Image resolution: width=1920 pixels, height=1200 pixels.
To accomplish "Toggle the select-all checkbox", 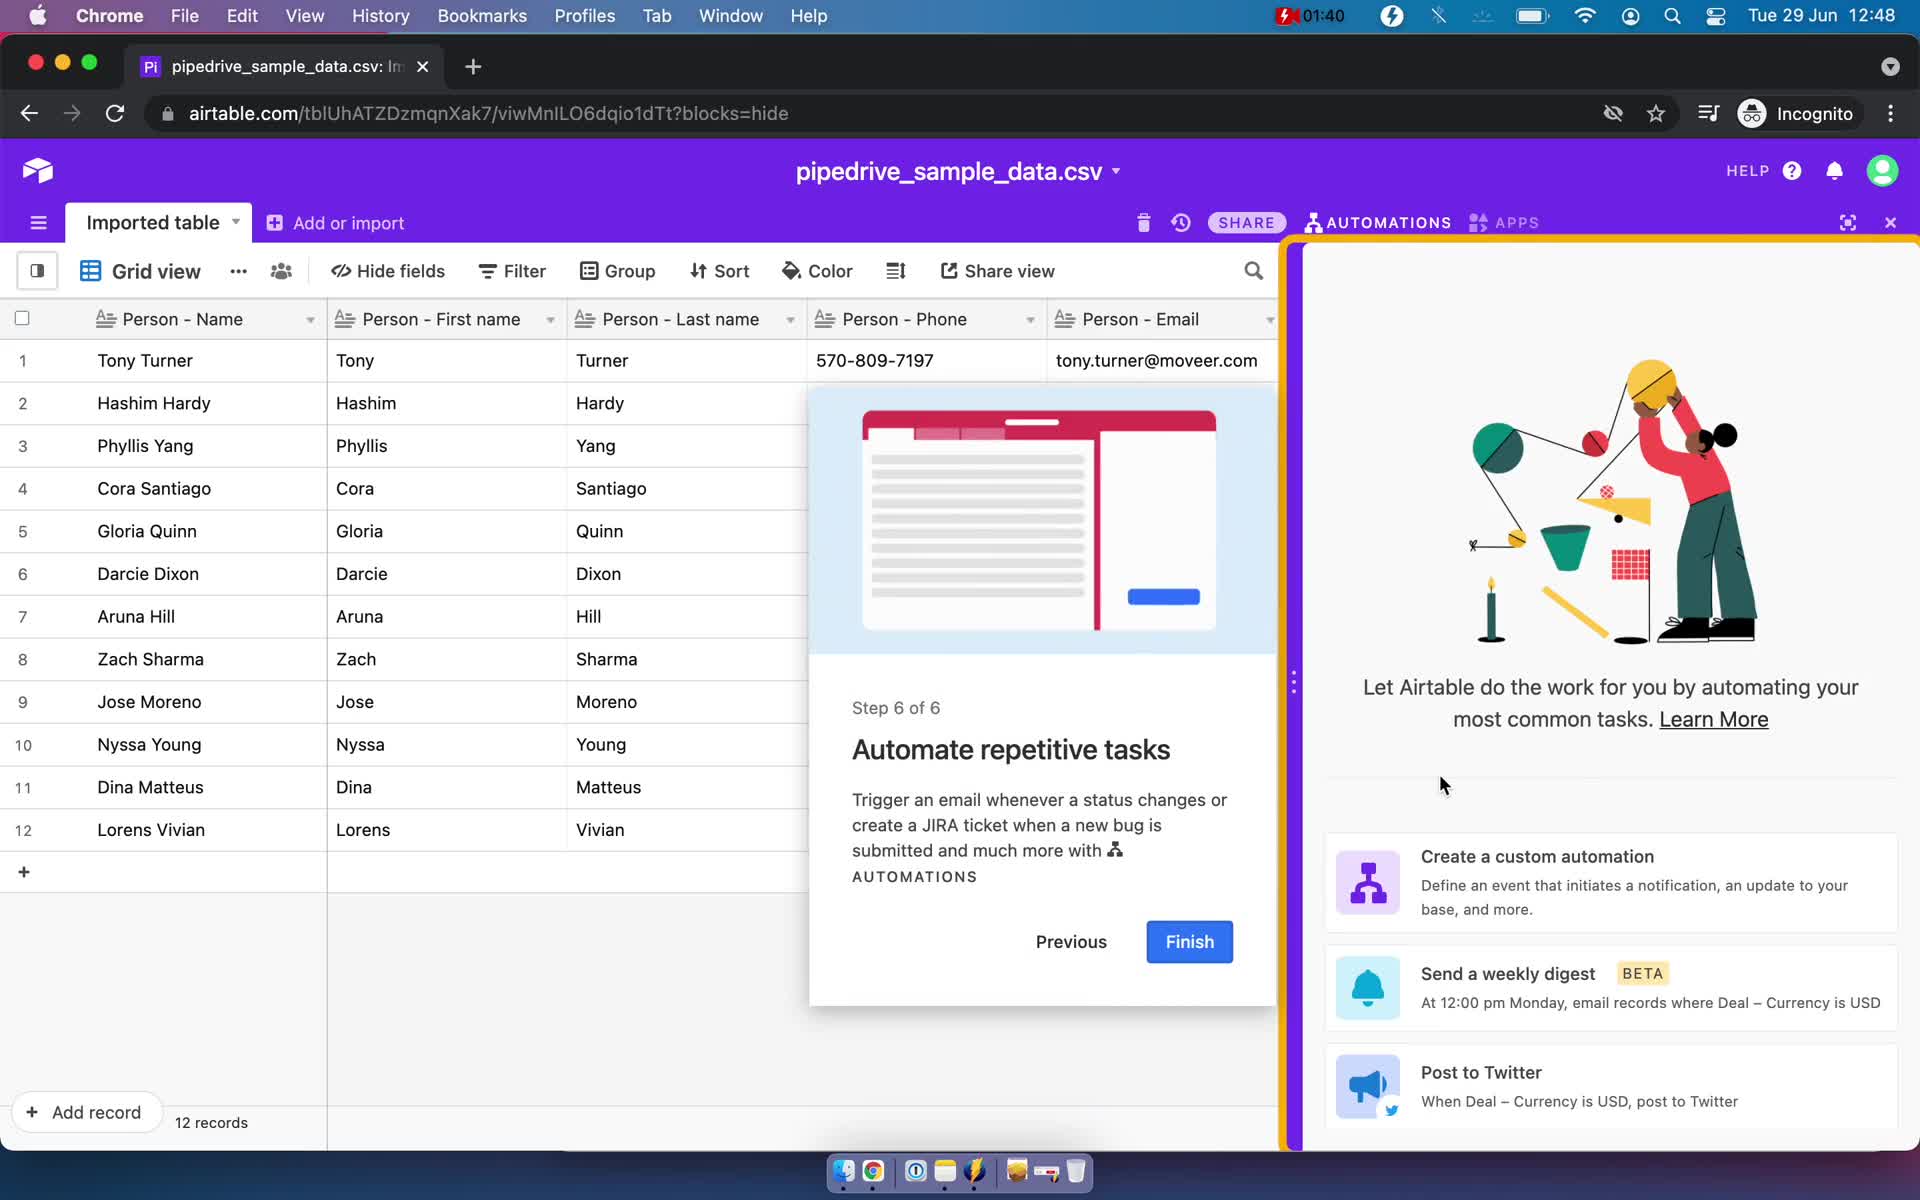I will (x=22, y=318).
